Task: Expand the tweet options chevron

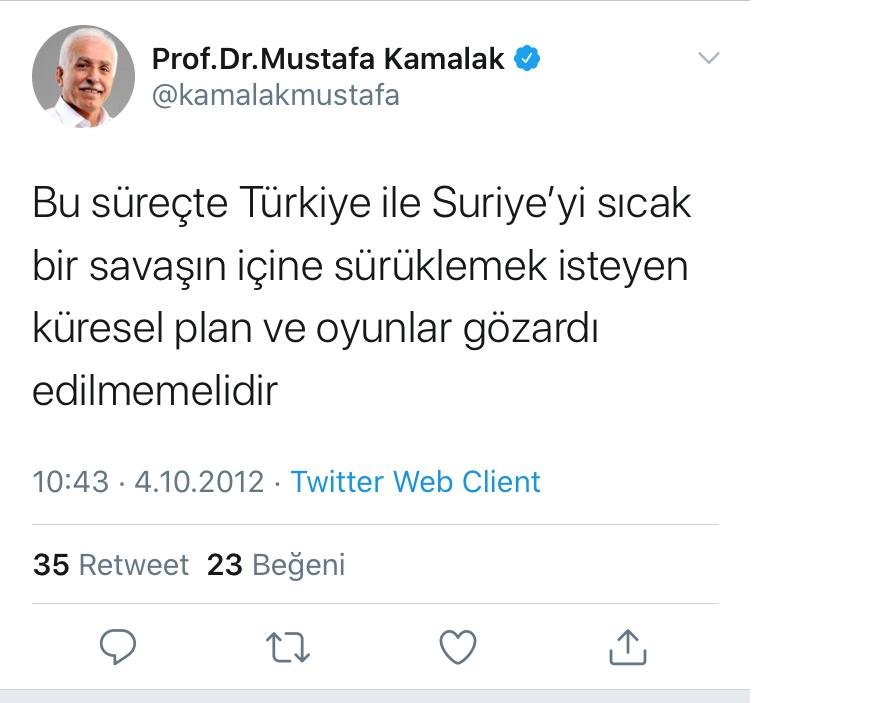Action: click(x=708, y=58)
